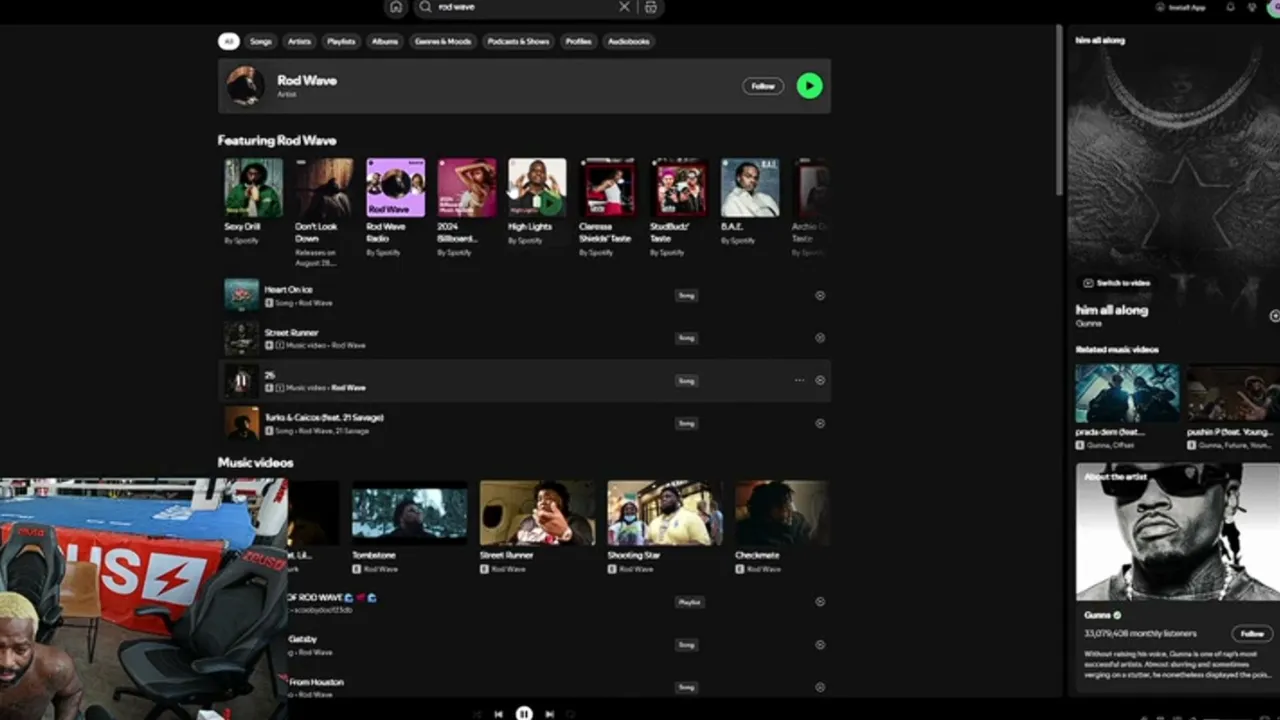Screen dimensions: 1280x720
Task: Click Heart On Ice album art
Action: tap(242, 296)
